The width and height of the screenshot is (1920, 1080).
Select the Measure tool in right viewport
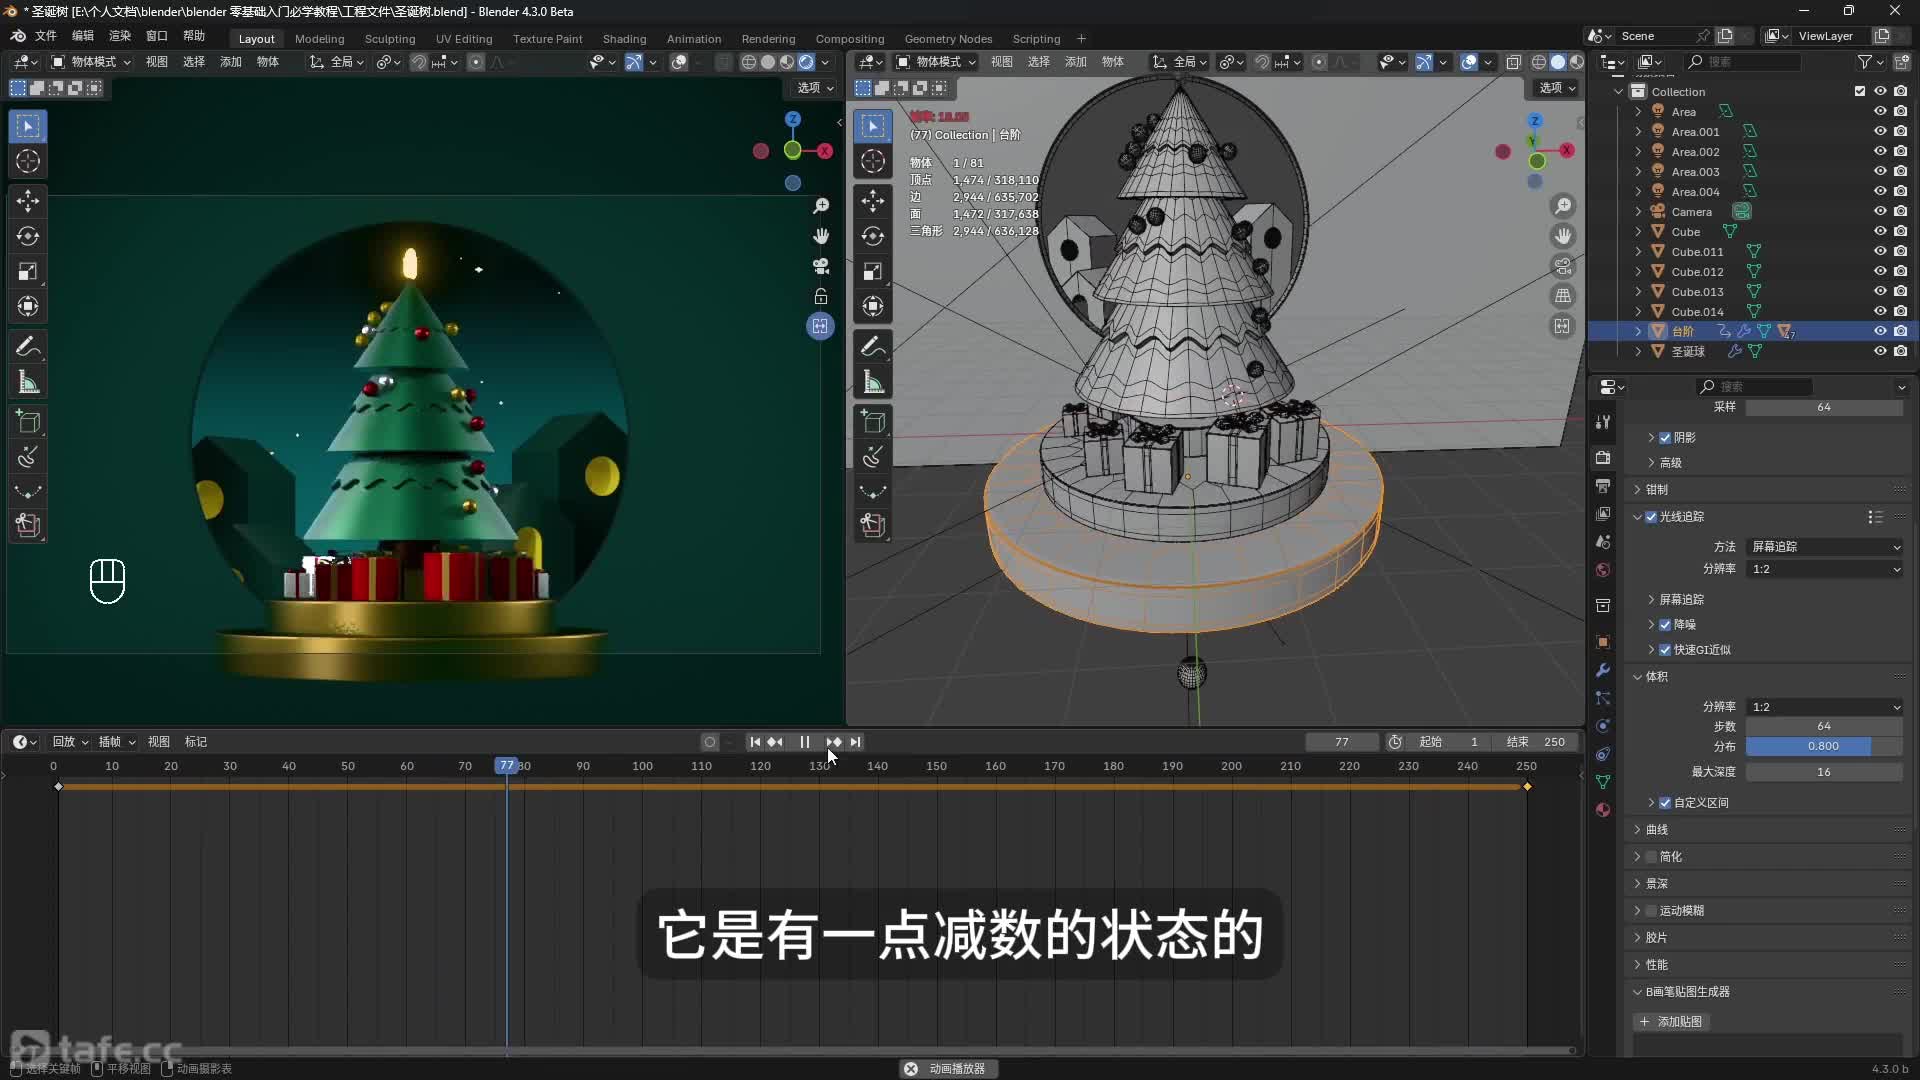point(873,383)
